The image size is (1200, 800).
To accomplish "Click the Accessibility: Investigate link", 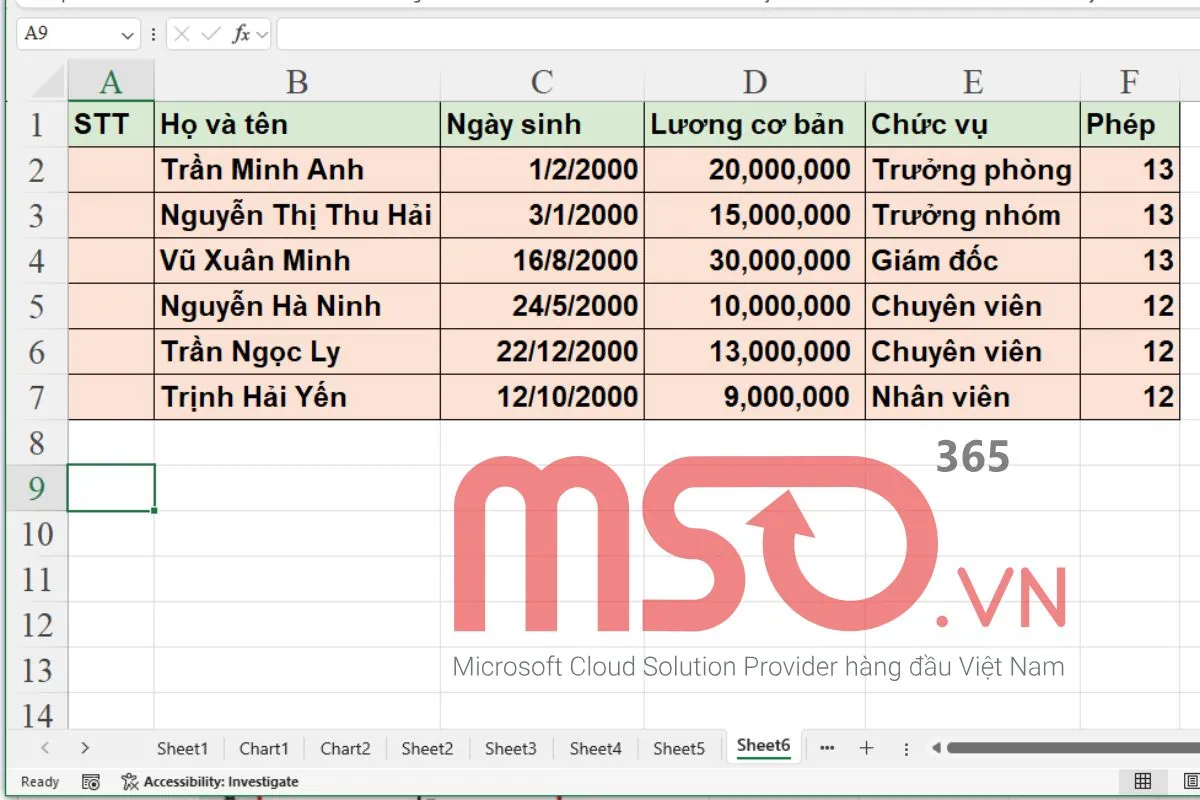I will tap(222, 782).
